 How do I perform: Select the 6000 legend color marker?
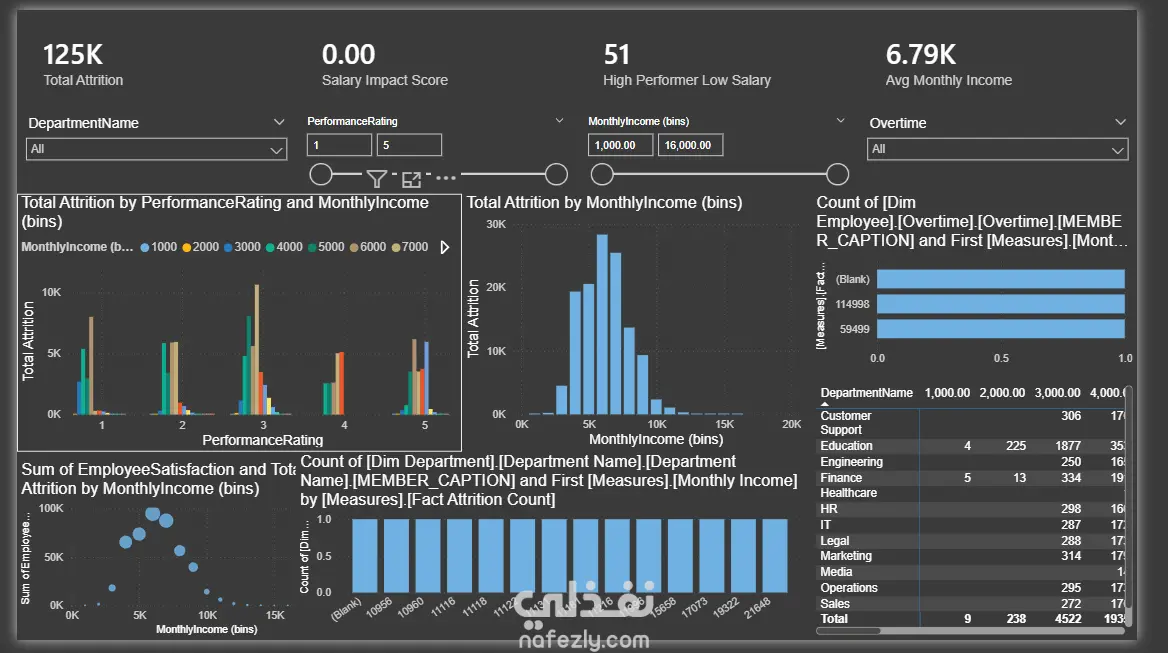[354, 247]
